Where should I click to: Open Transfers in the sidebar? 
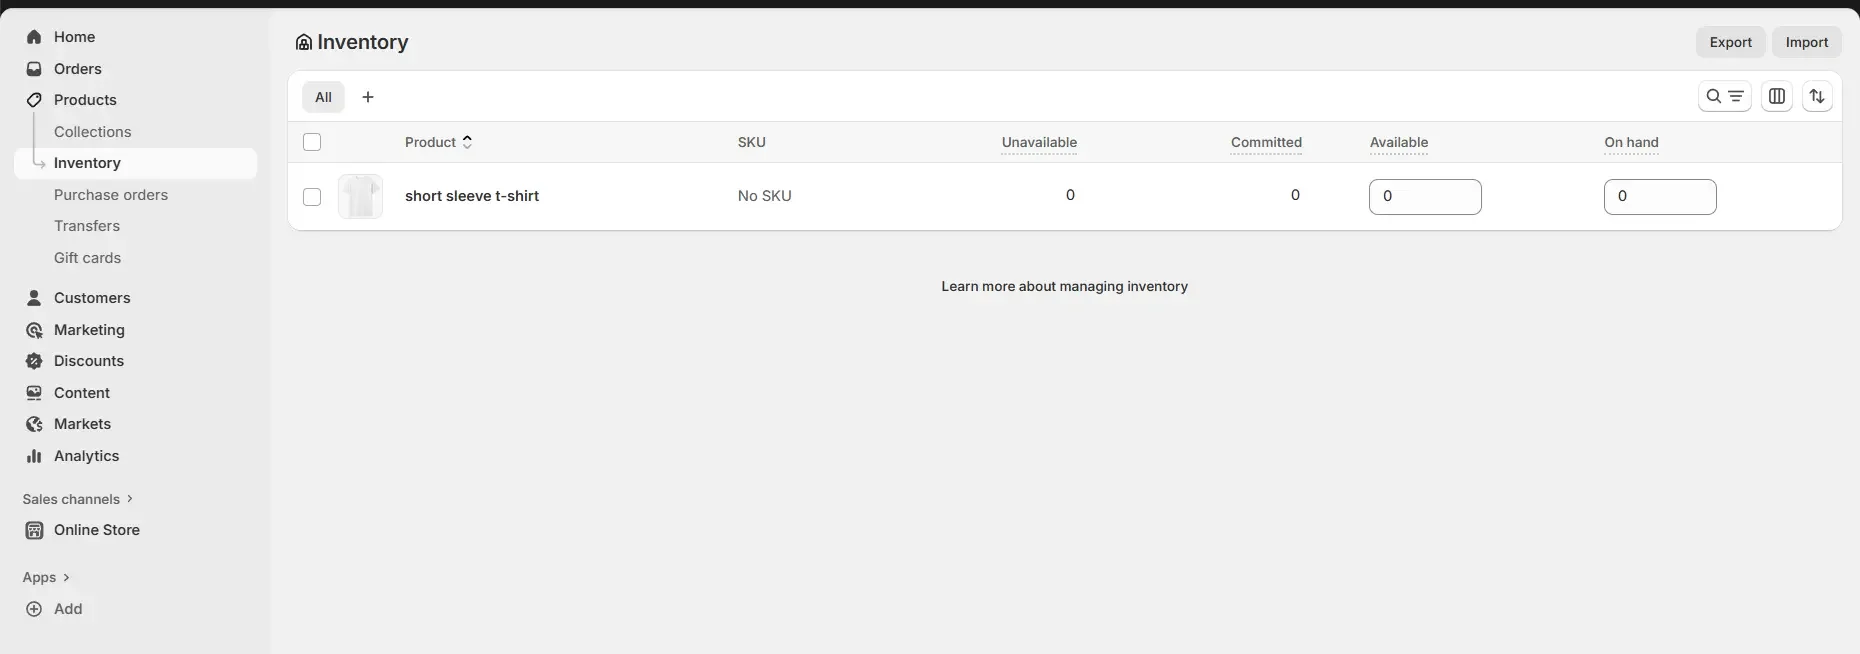[87, 226]
